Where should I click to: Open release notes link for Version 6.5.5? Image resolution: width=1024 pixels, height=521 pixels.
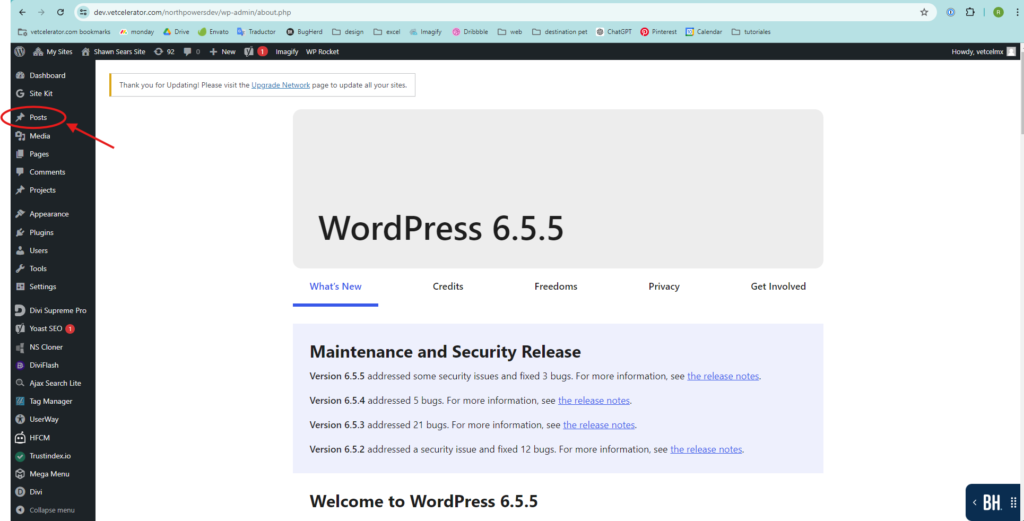tap(723, 376)
